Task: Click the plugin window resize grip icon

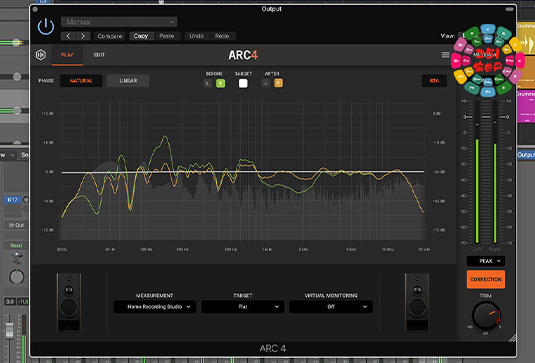Action: [512, 338]
